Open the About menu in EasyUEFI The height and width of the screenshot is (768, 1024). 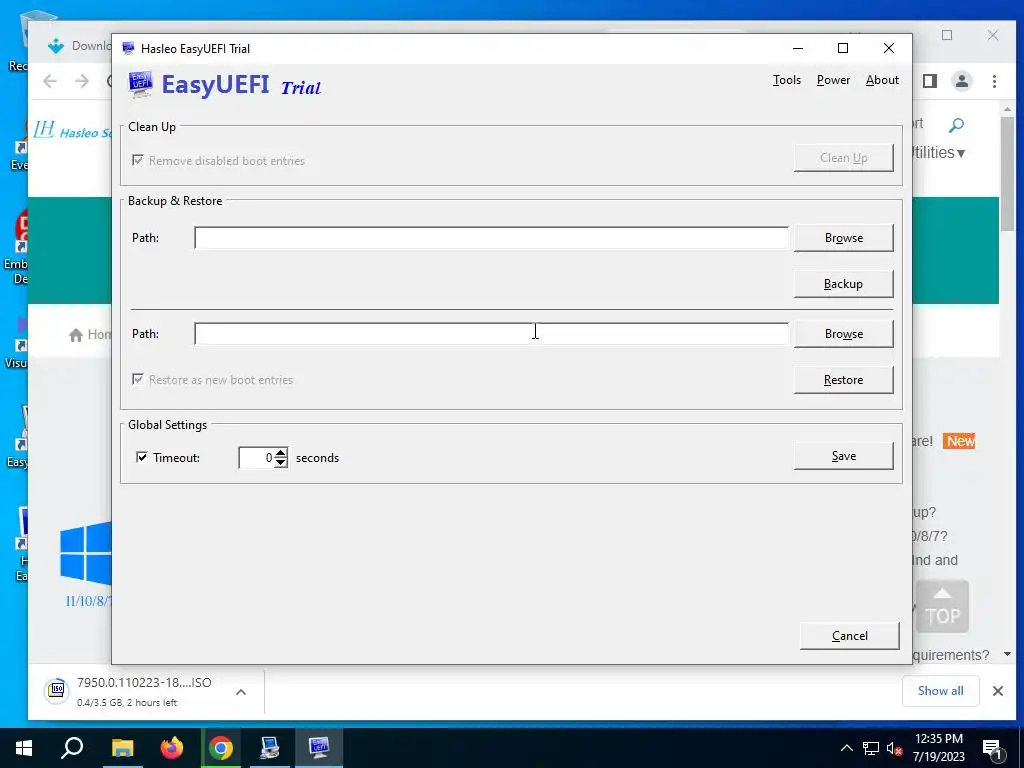click(882, 80)
